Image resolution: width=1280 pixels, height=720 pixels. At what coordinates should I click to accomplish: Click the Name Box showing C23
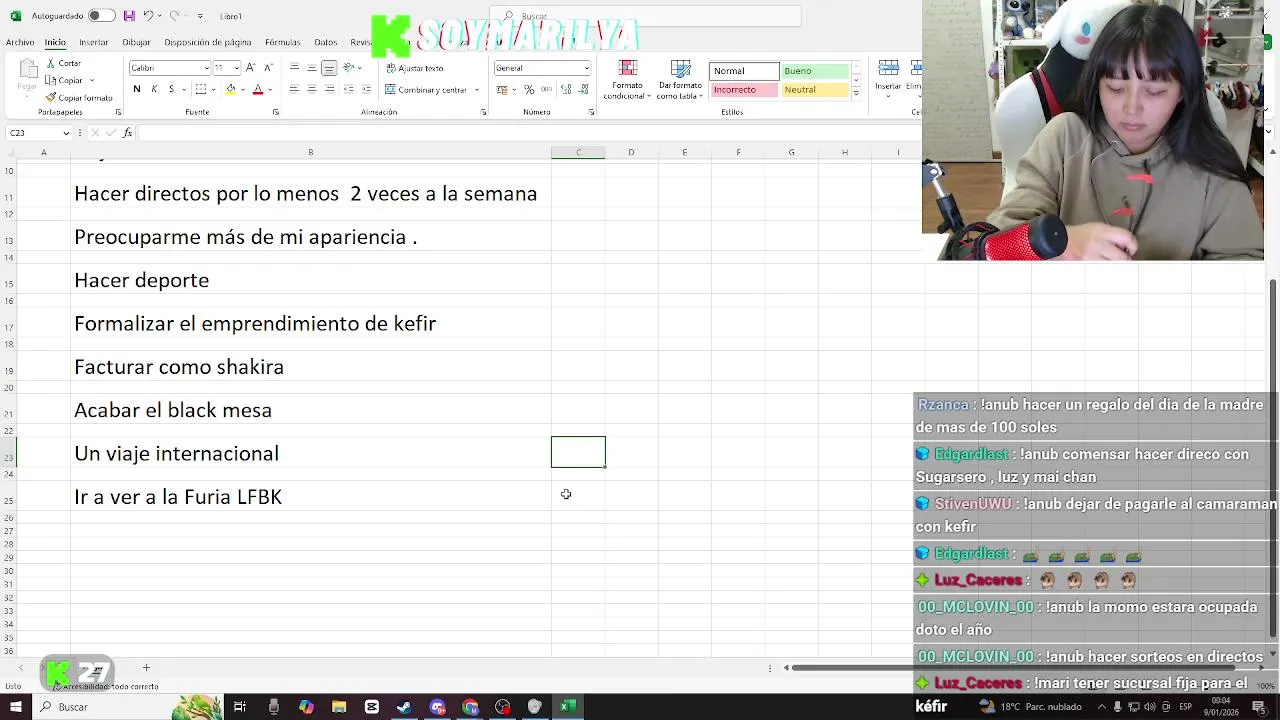(x=39, y=133)
